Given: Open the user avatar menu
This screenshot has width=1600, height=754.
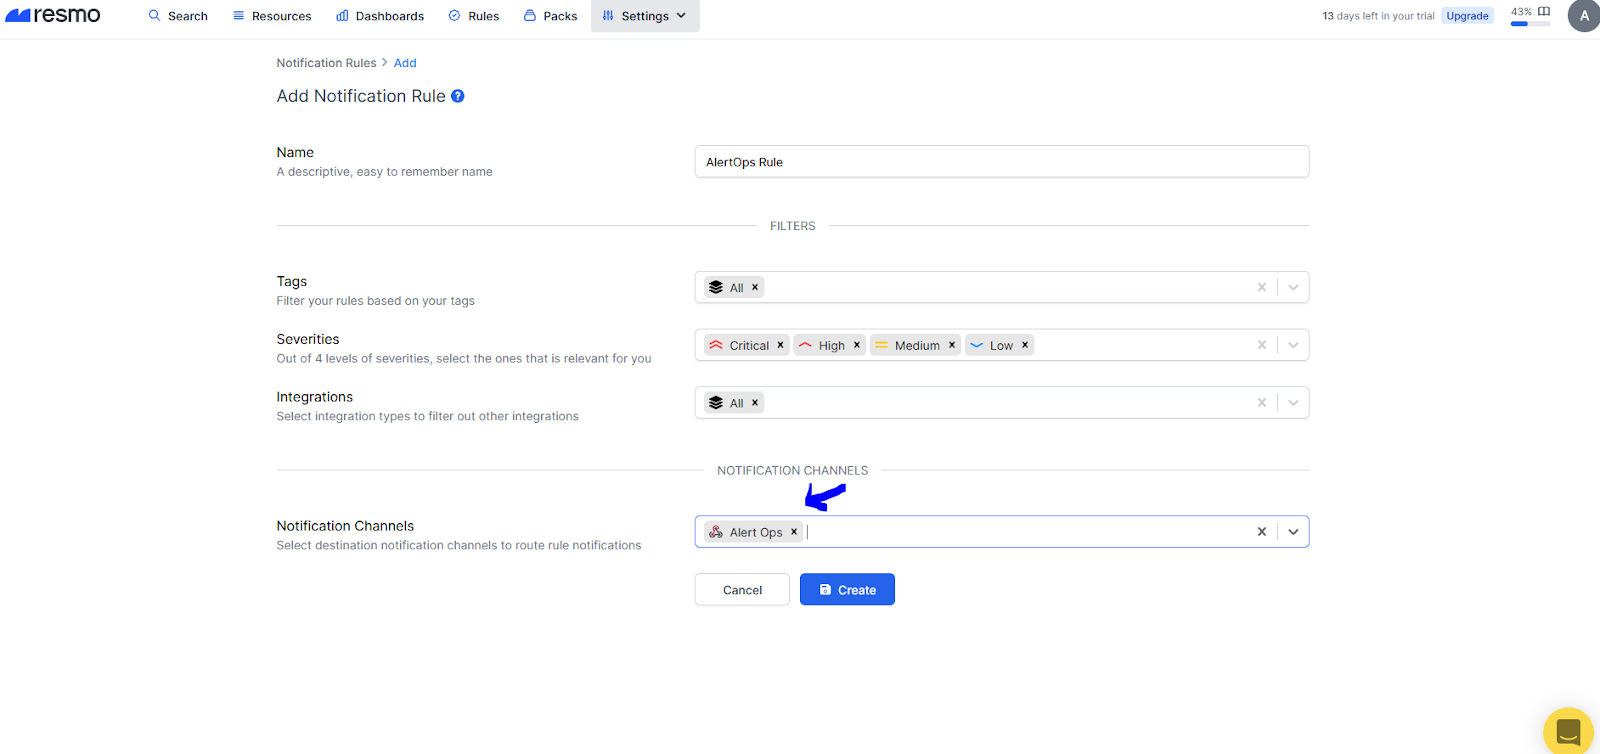Looking at the screenshot, I should tap(1584, 16).
